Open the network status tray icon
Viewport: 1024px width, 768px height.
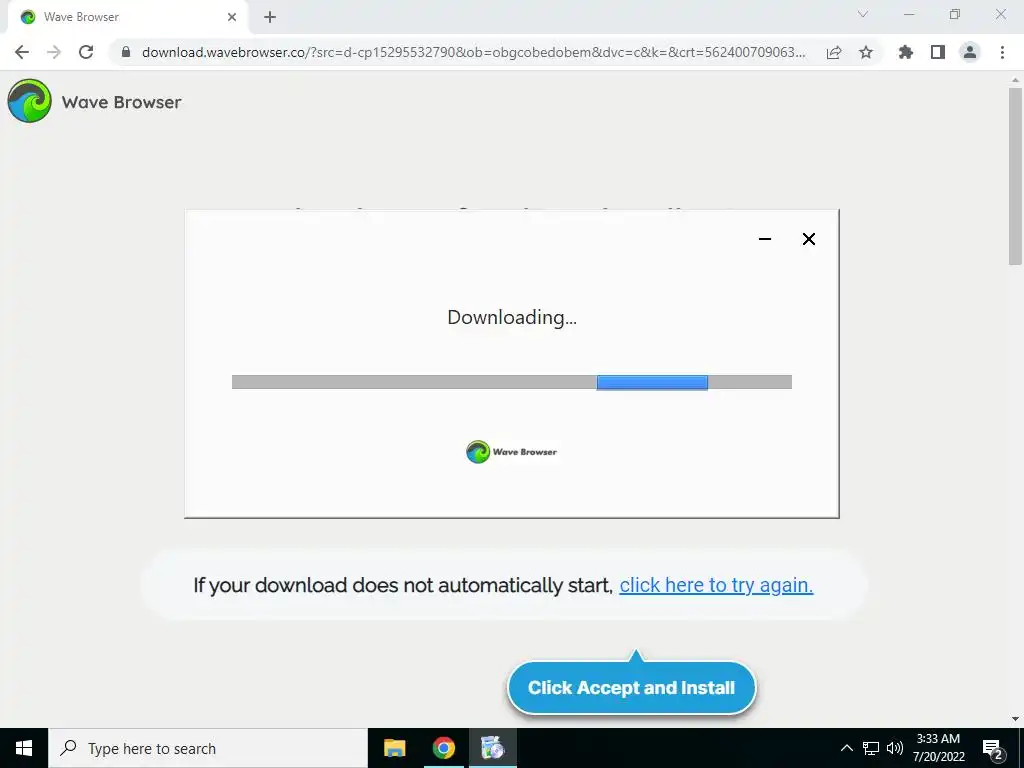pyautogui.click(x=871, y=748)
